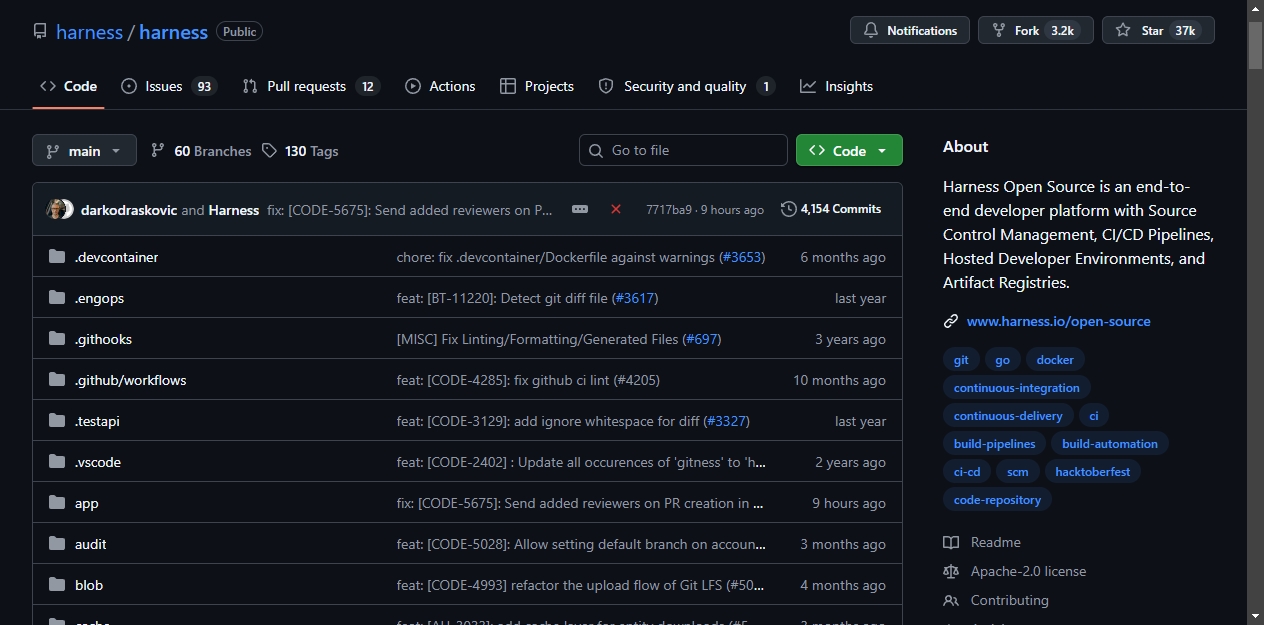Select the code-repository topic tag

(x=997, y=500)
